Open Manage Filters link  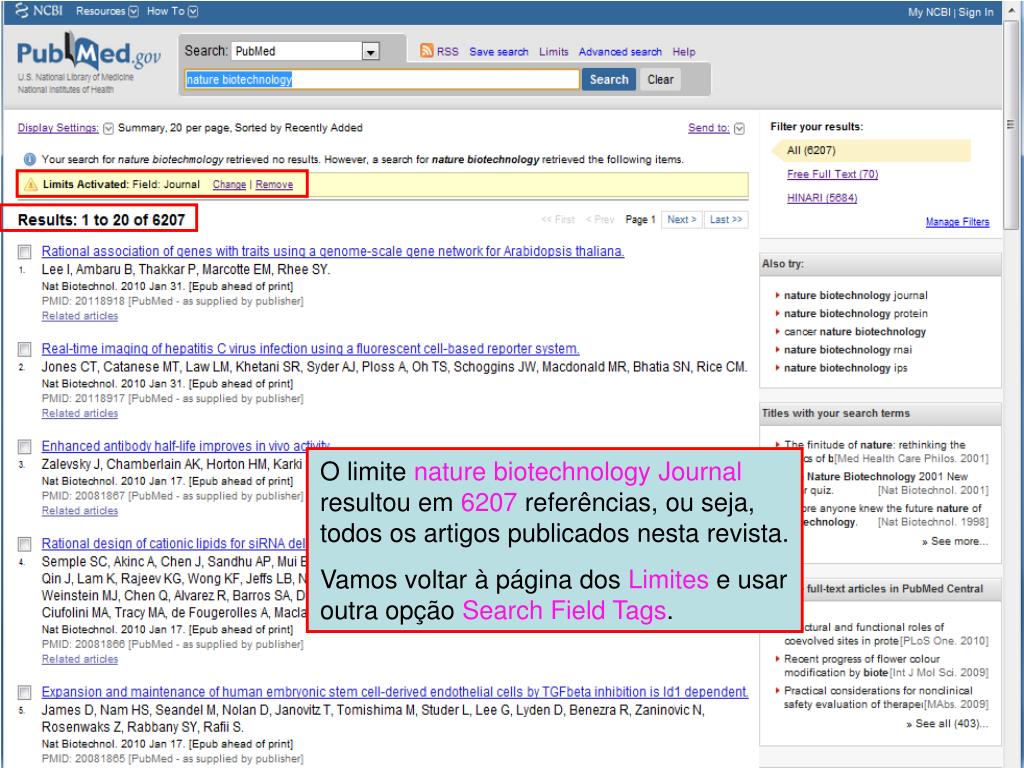957,222
